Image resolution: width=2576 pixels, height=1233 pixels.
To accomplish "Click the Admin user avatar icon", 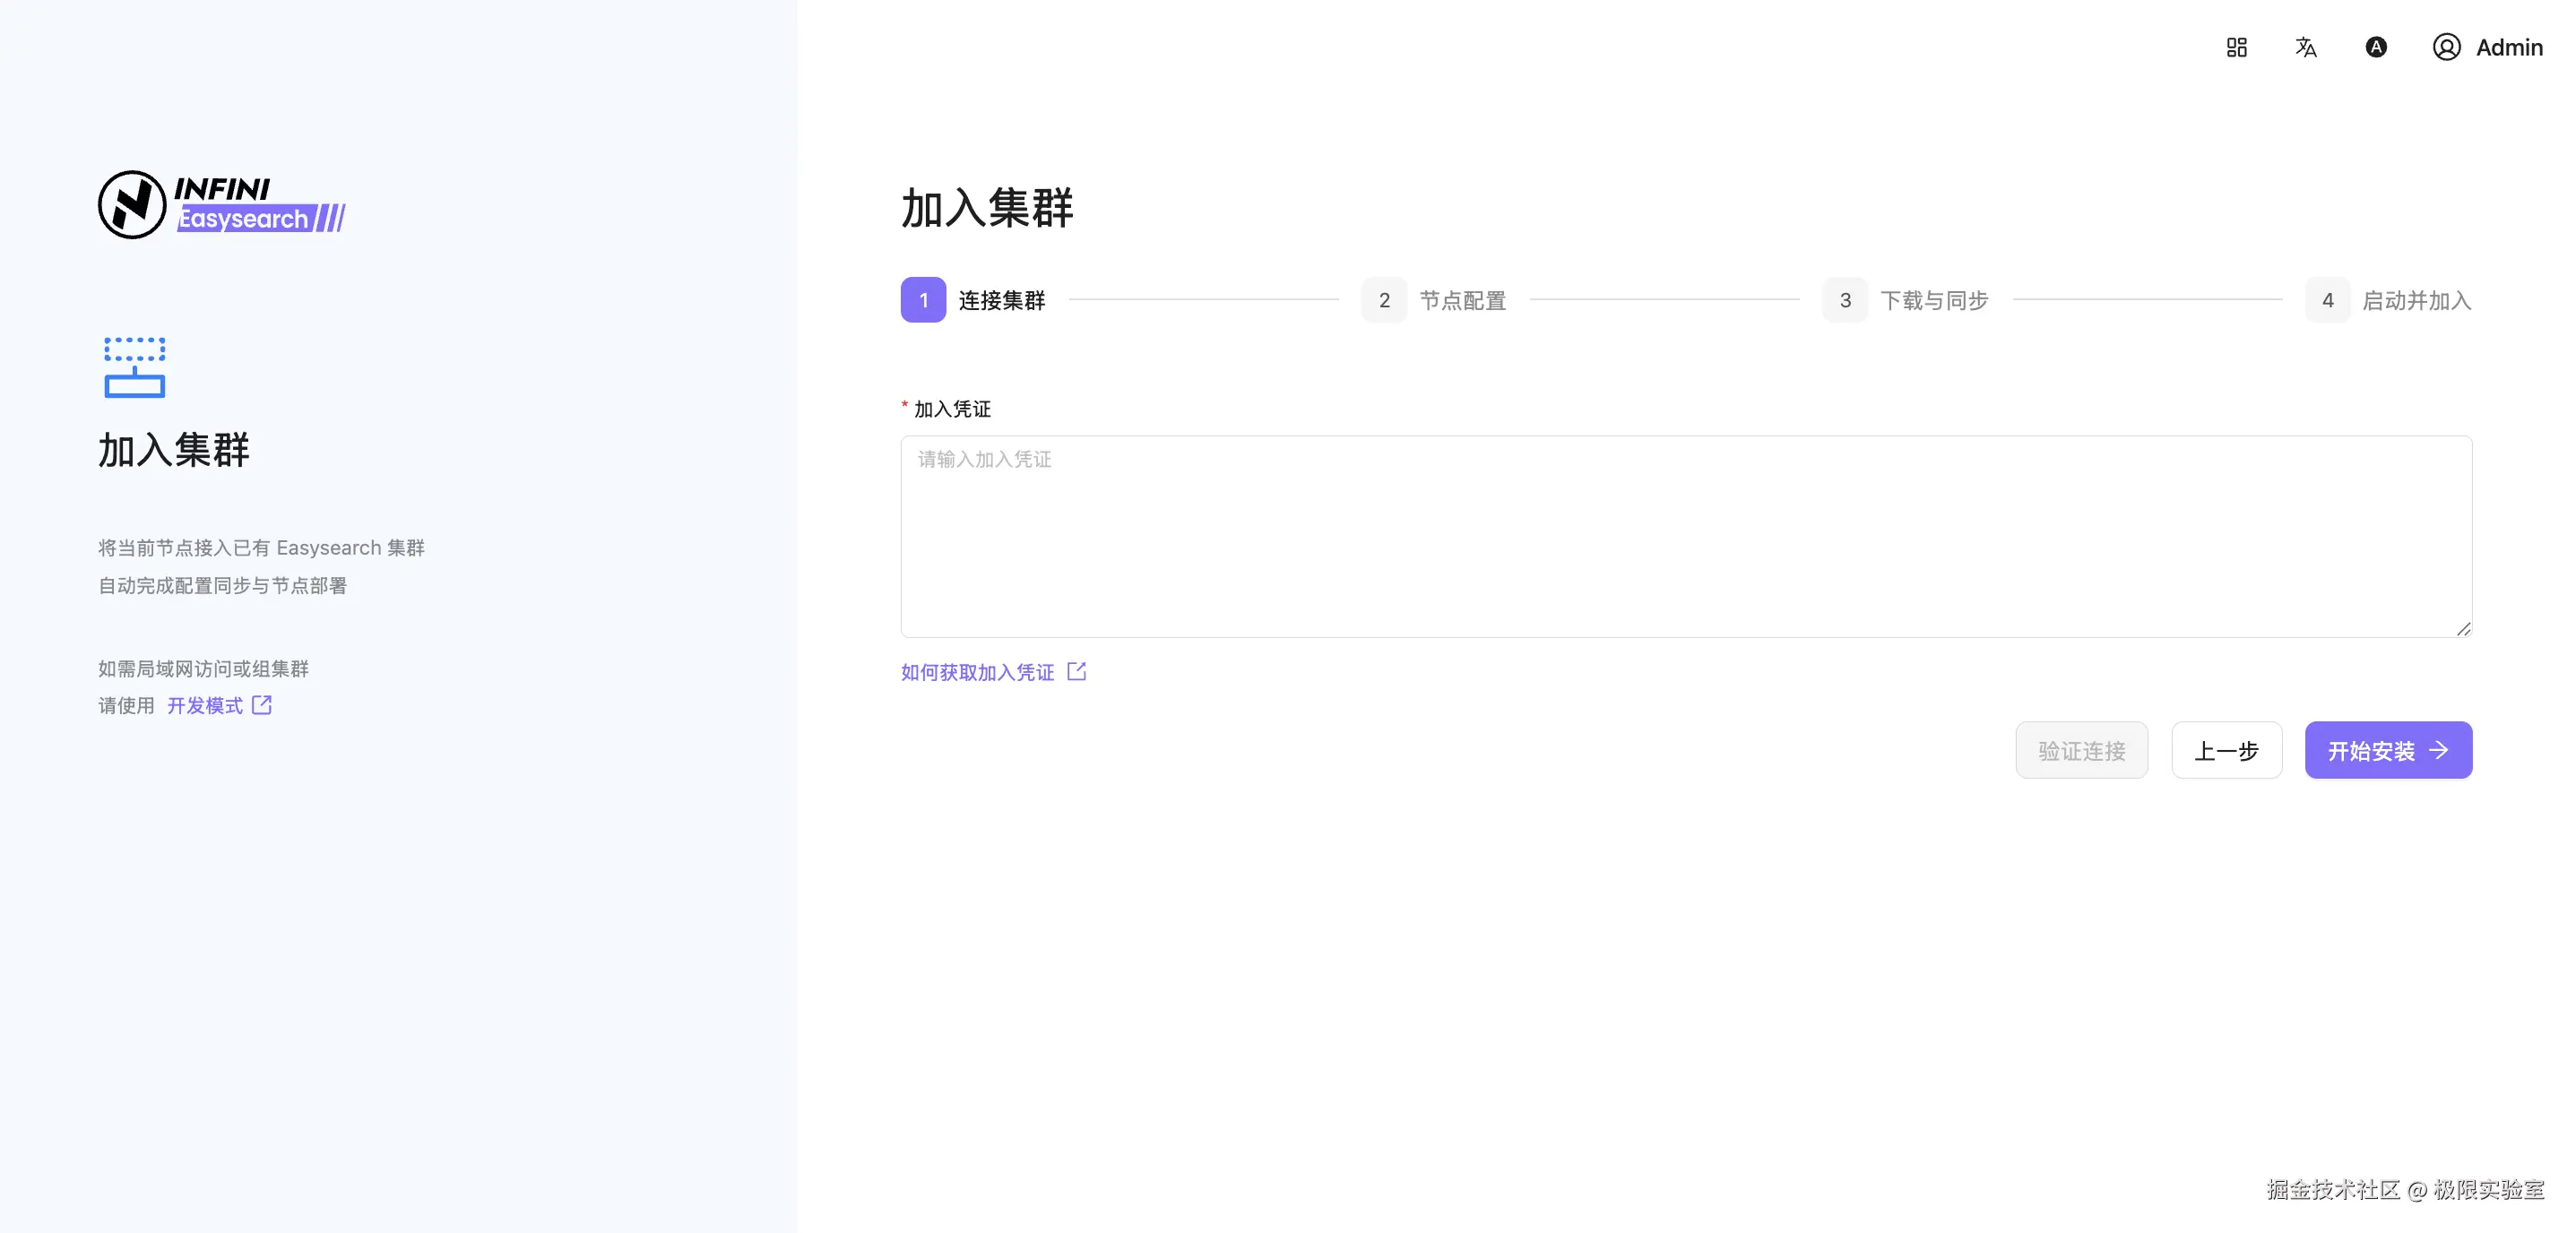I will pos(2446,47).
